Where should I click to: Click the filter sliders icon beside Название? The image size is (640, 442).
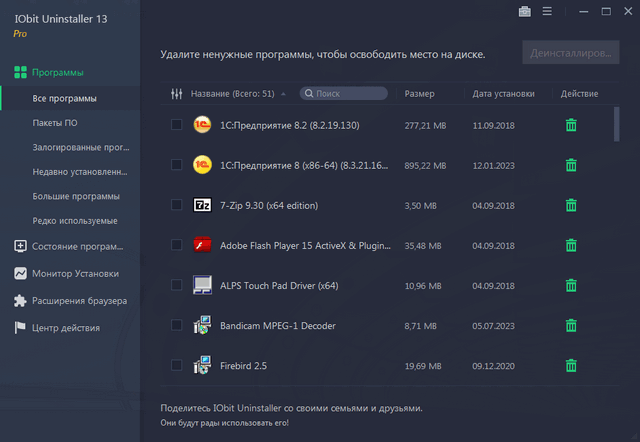pos(178,94)
